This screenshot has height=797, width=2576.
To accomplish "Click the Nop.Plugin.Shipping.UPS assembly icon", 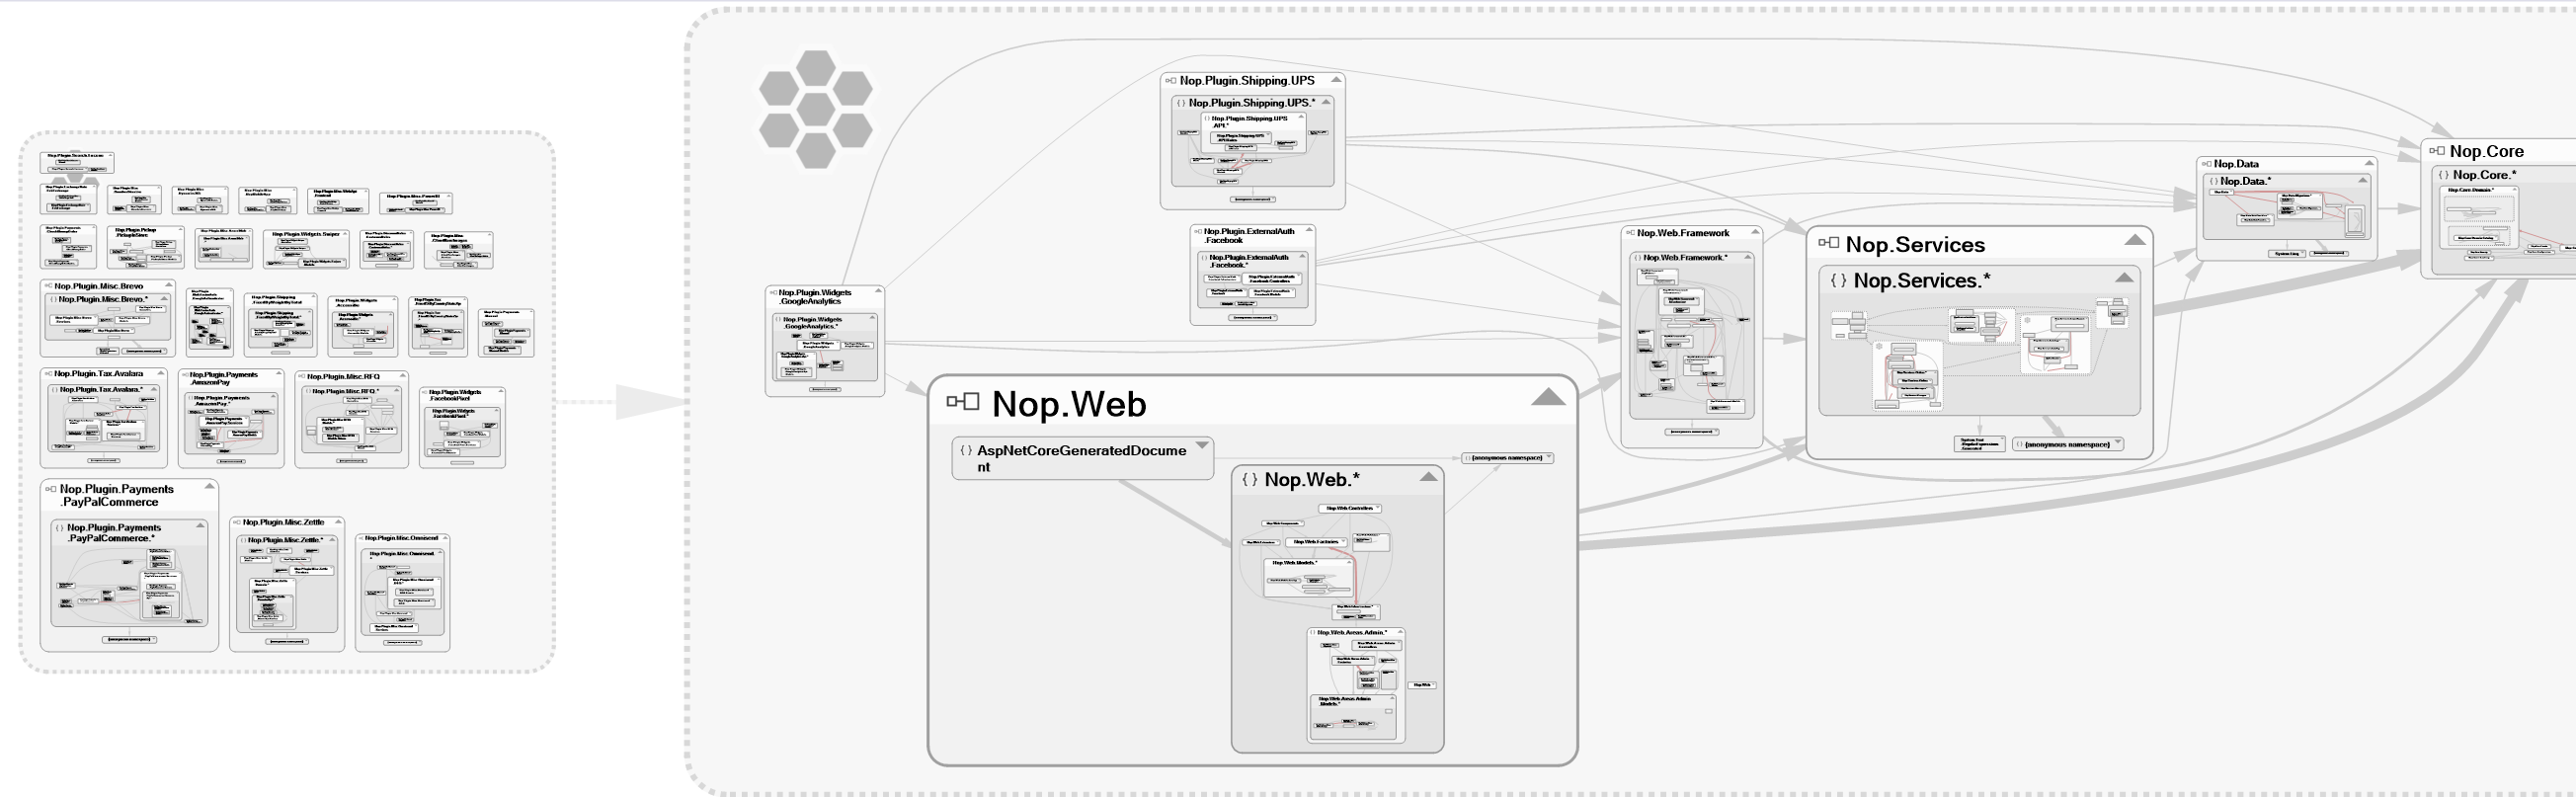I will pyautogui.click(x=1171, y=81).
